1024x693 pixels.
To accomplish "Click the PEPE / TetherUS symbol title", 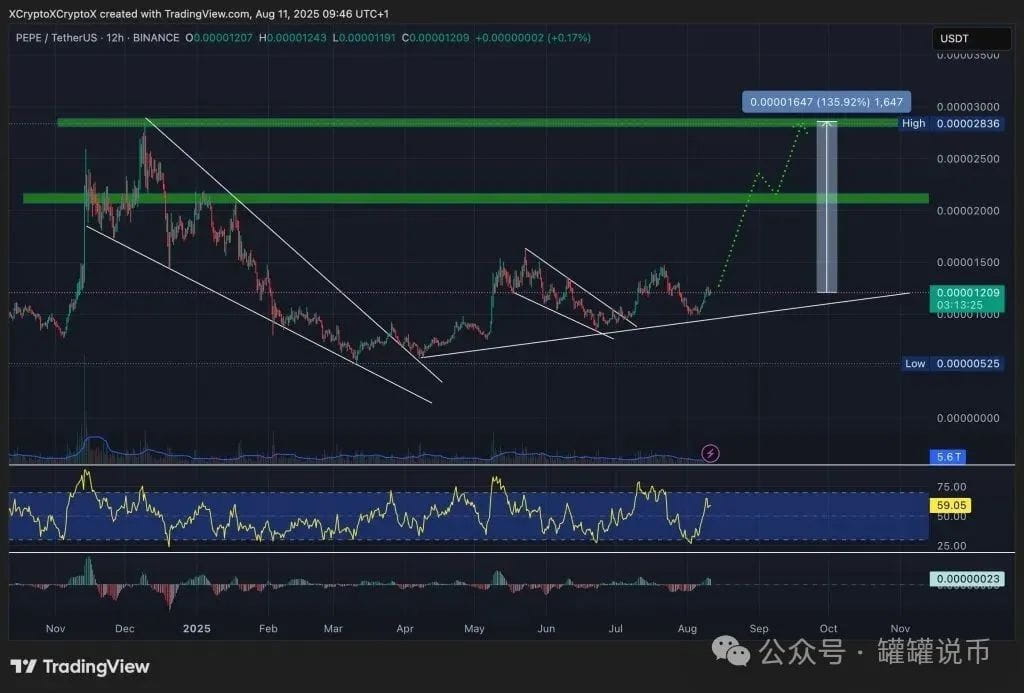I will 57,38.
